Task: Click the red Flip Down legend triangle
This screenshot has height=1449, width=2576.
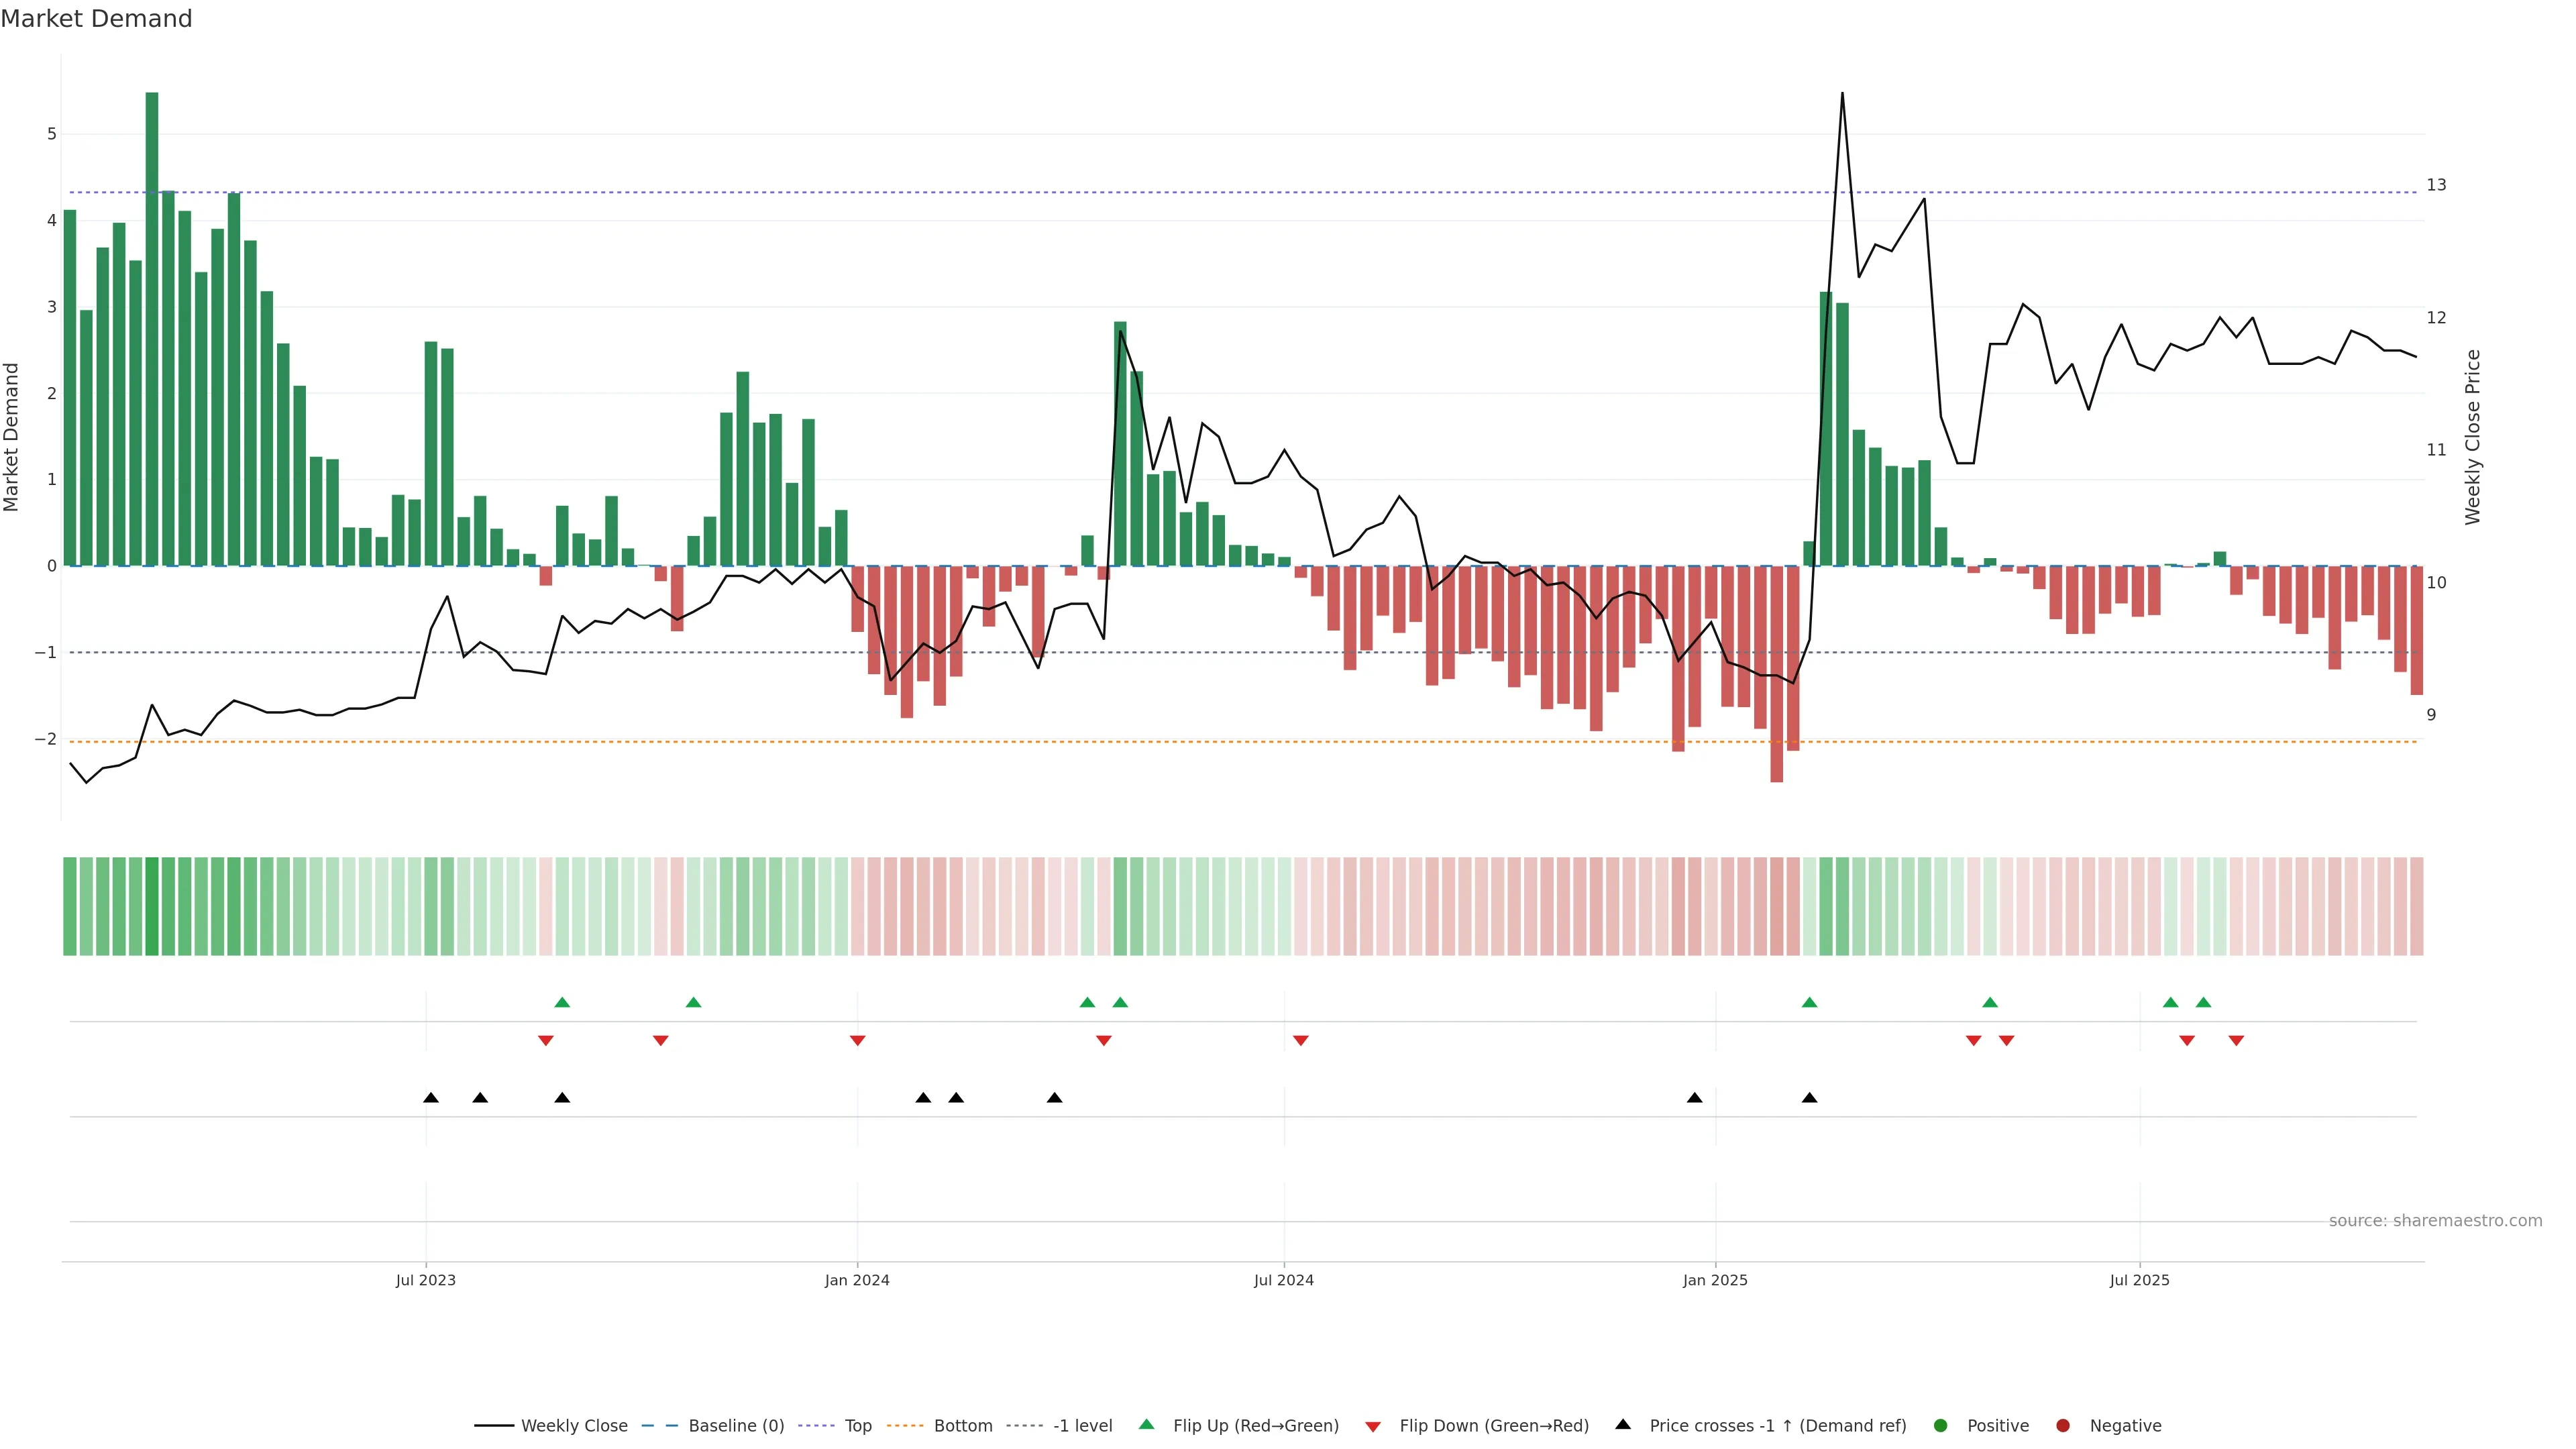Action: 1373,1426
